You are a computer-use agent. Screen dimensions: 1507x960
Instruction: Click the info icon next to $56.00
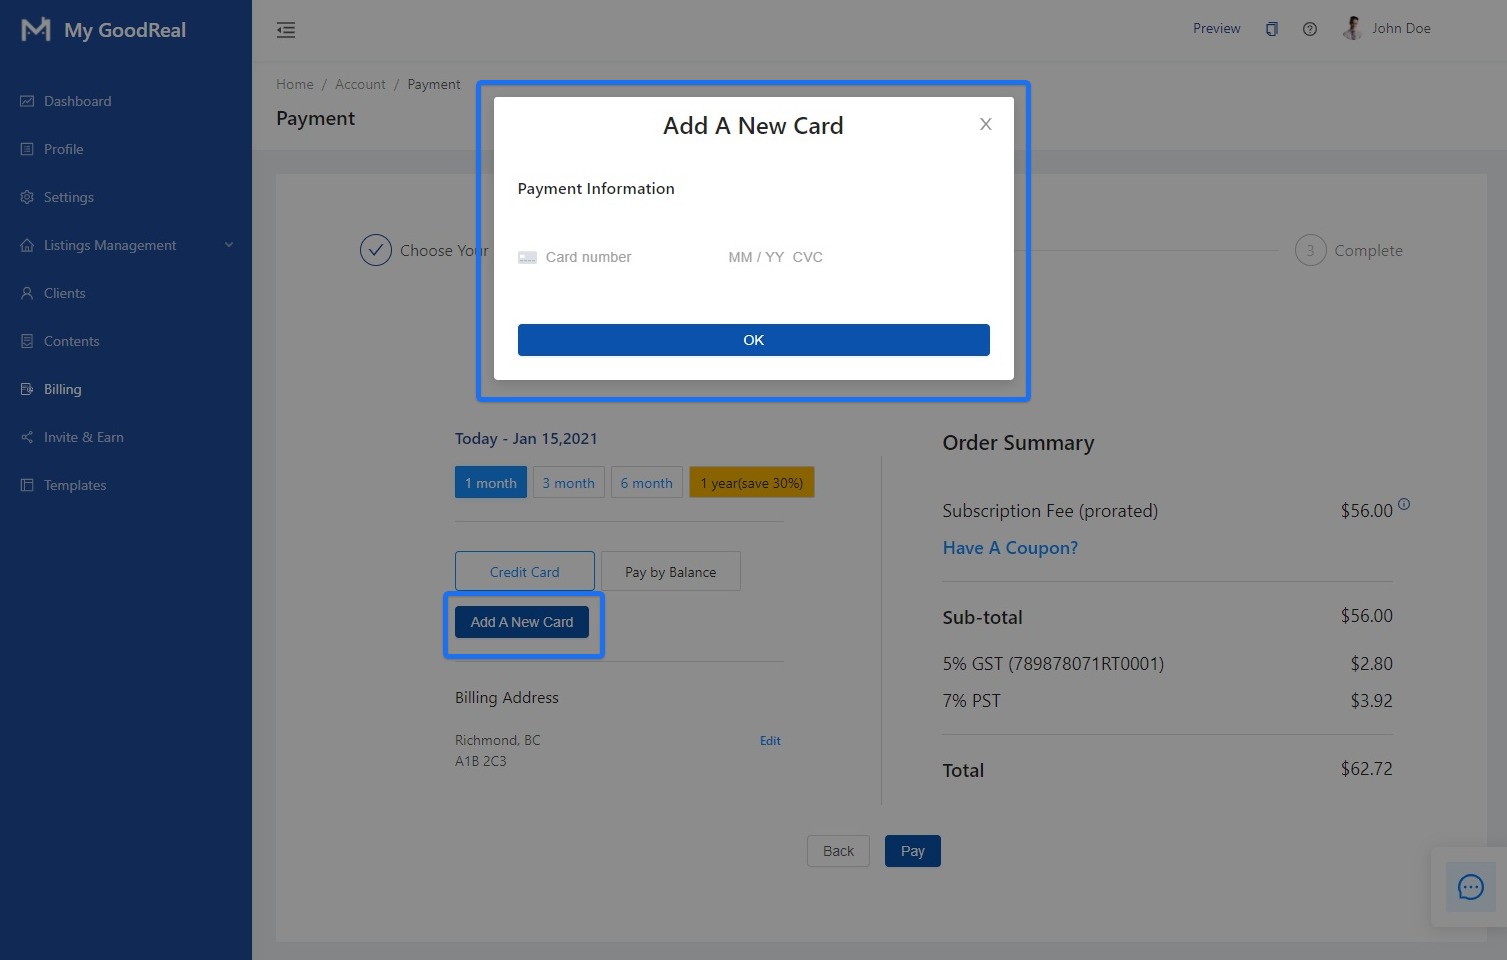1404,504
